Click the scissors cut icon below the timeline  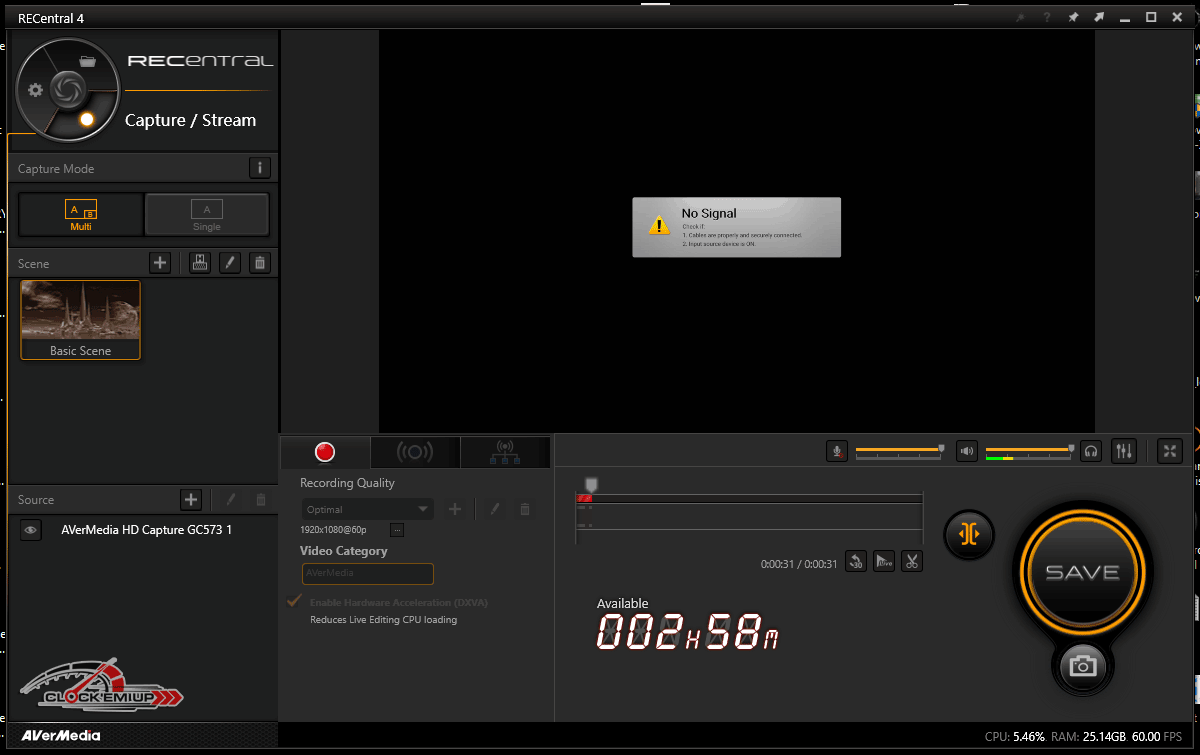[x=911, y=561]
